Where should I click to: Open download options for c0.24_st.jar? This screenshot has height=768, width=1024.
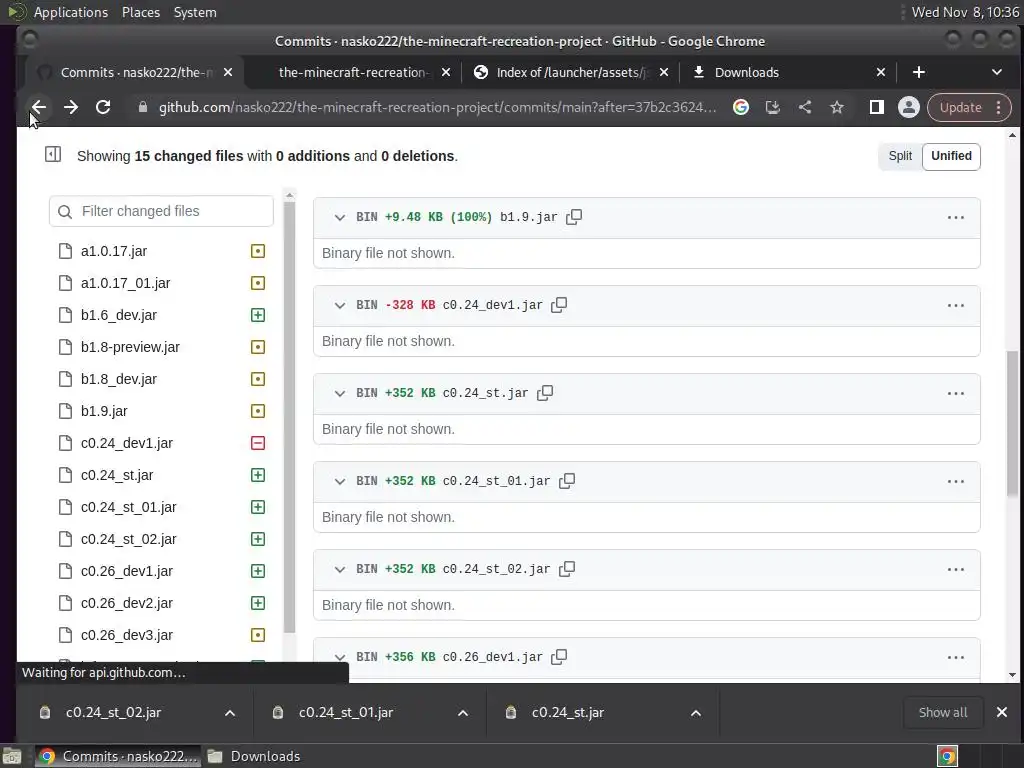tap(696, 713)
